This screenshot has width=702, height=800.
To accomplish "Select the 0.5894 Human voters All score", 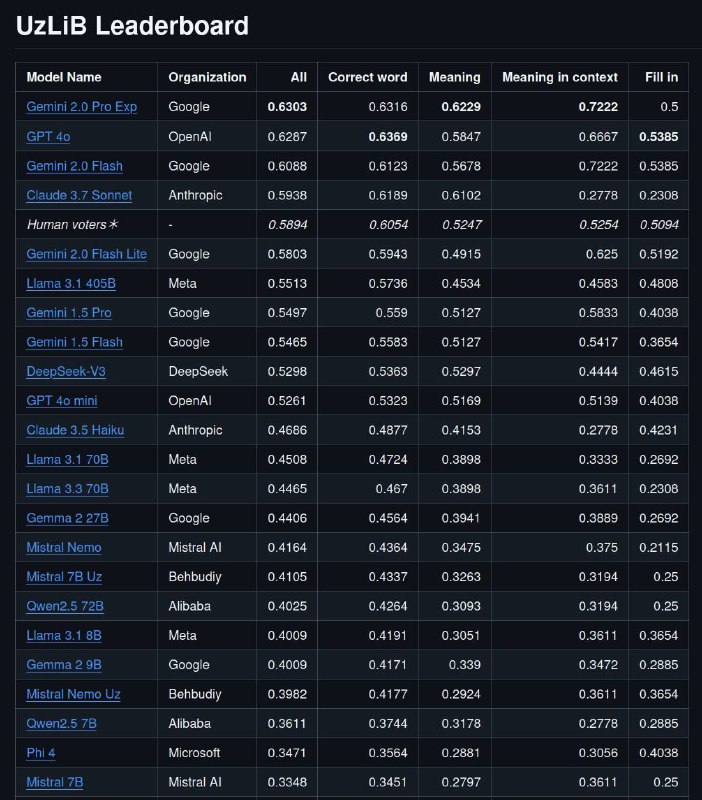I will pyautogui.click(x=288, y=224).
